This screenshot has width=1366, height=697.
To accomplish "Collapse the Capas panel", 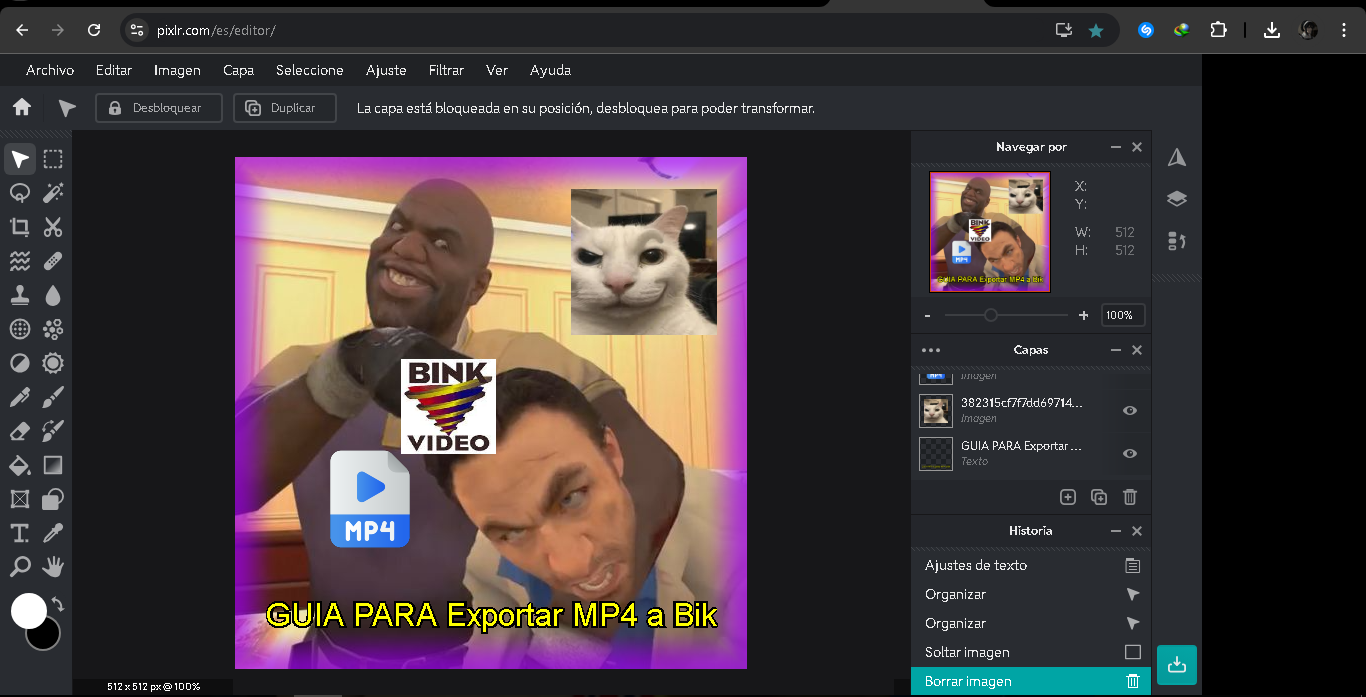I will pos(1116,350).
